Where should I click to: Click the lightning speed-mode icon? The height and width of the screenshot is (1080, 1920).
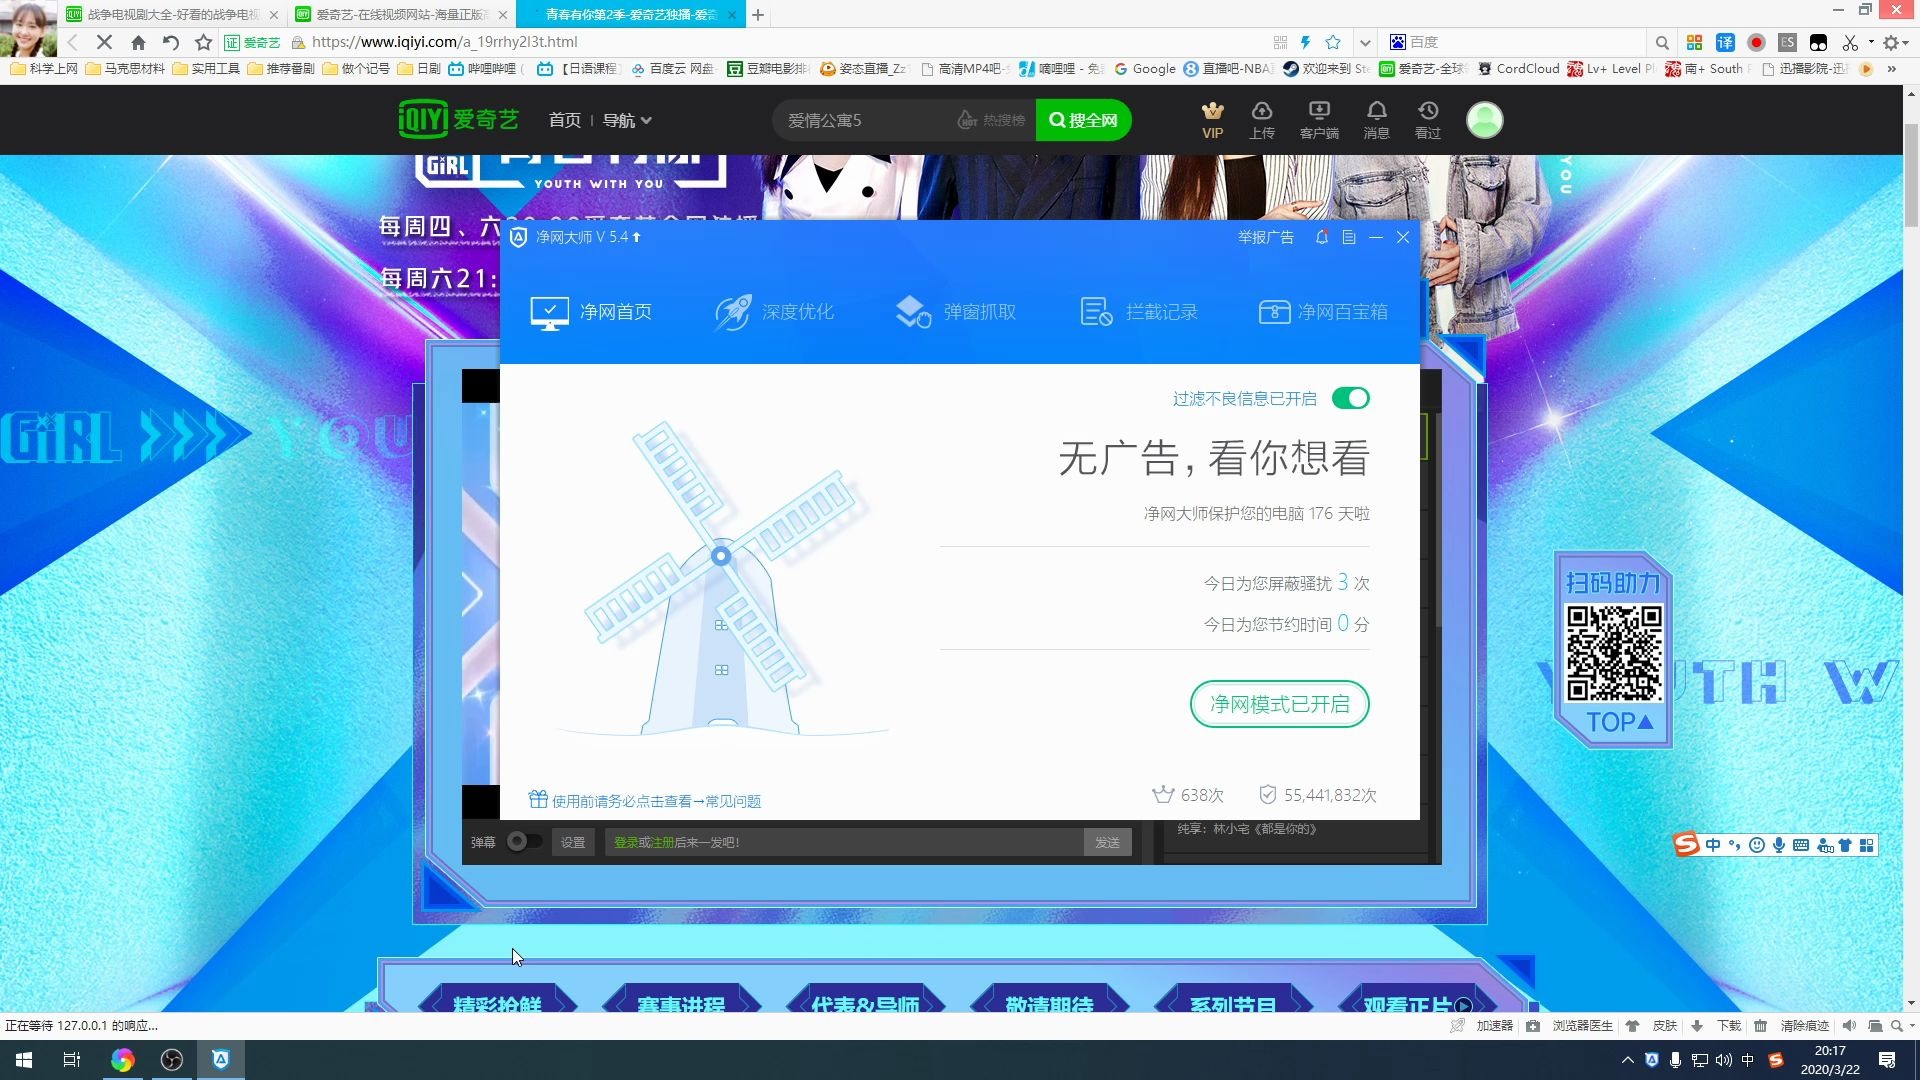[1305, 42]
